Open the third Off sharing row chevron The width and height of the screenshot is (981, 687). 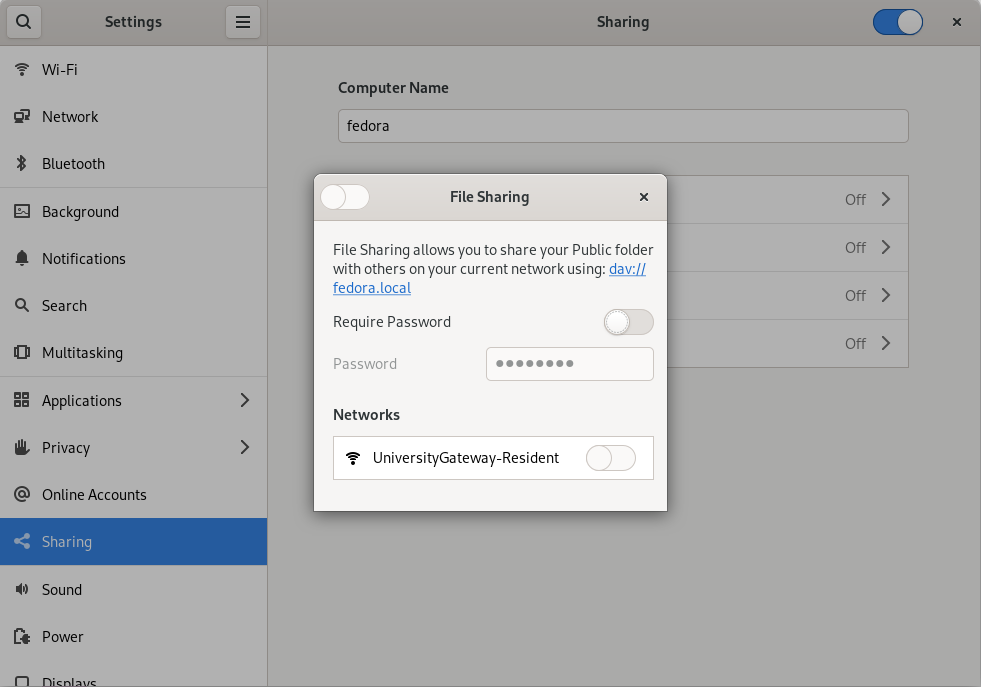point(886,295)
